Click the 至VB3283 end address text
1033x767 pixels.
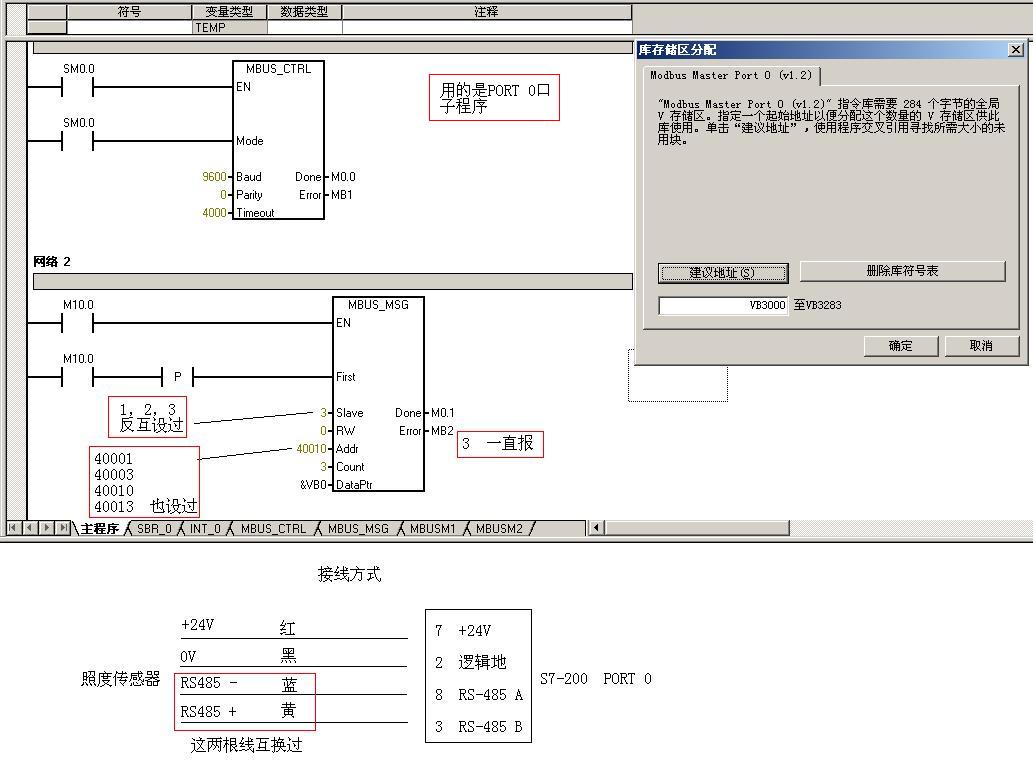point(818,305)
